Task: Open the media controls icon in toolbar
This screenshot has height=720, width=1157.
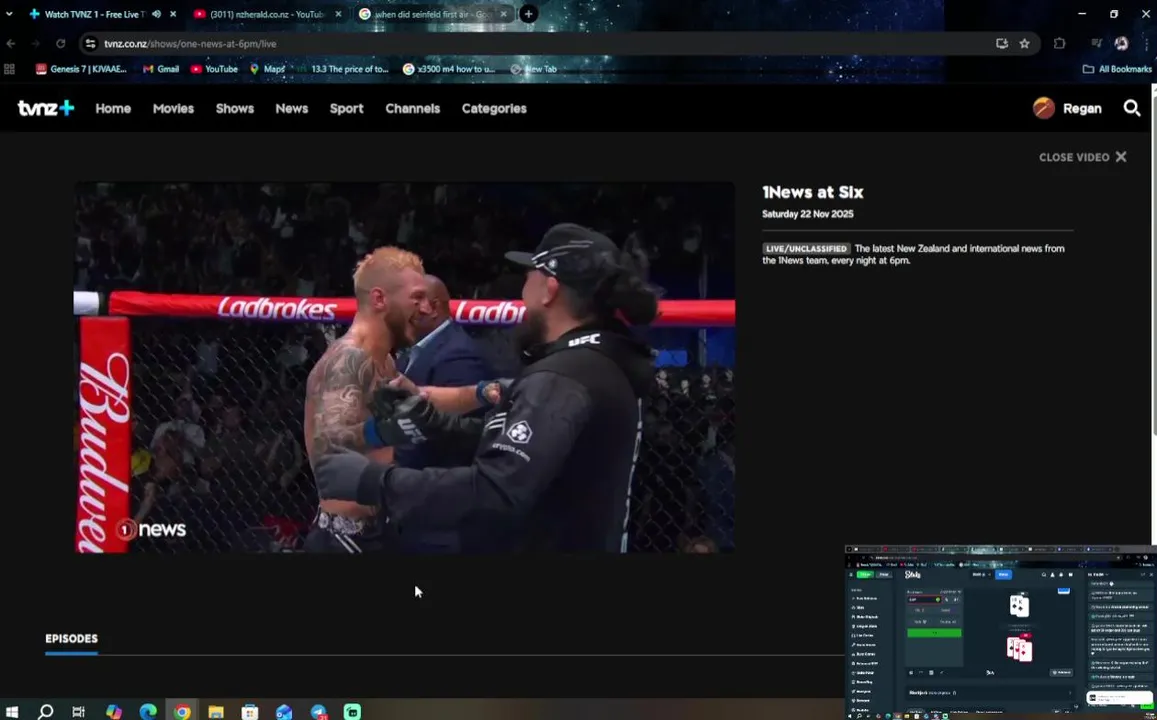Action: point(1096,44)
